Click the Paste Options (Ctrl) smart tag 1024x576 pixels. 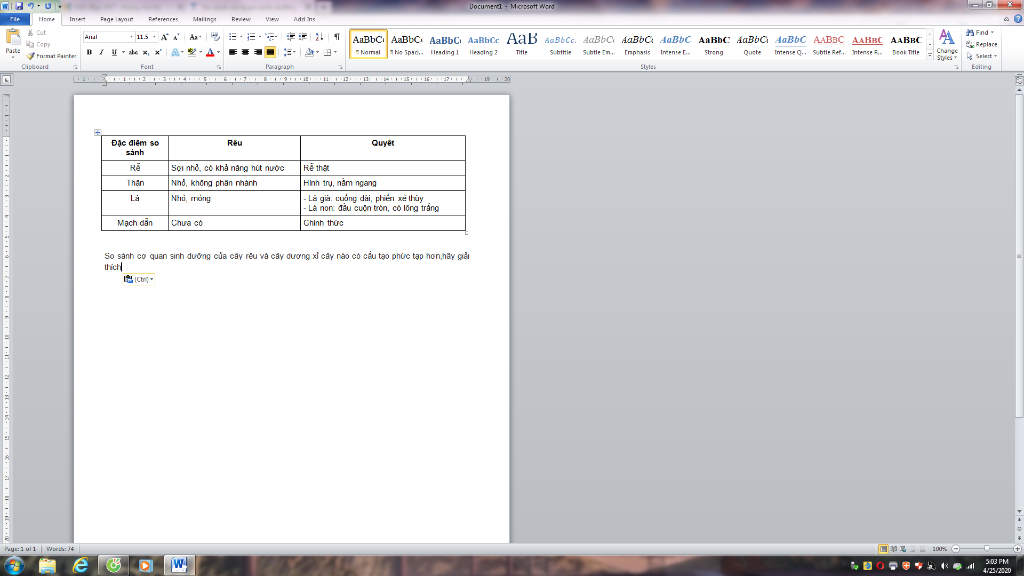138,279
